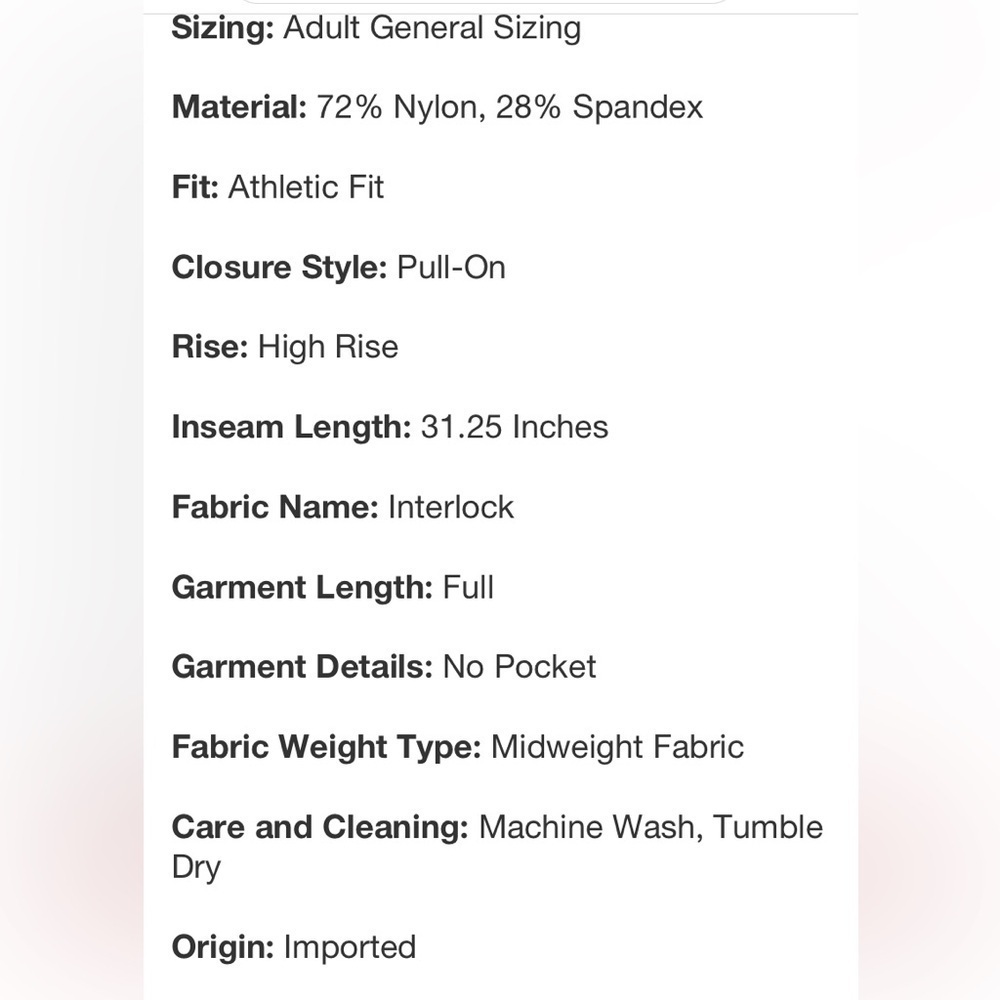Select the High Rise value
This screenshot has width=1000, height=1000.
click(x=328, y=347)
